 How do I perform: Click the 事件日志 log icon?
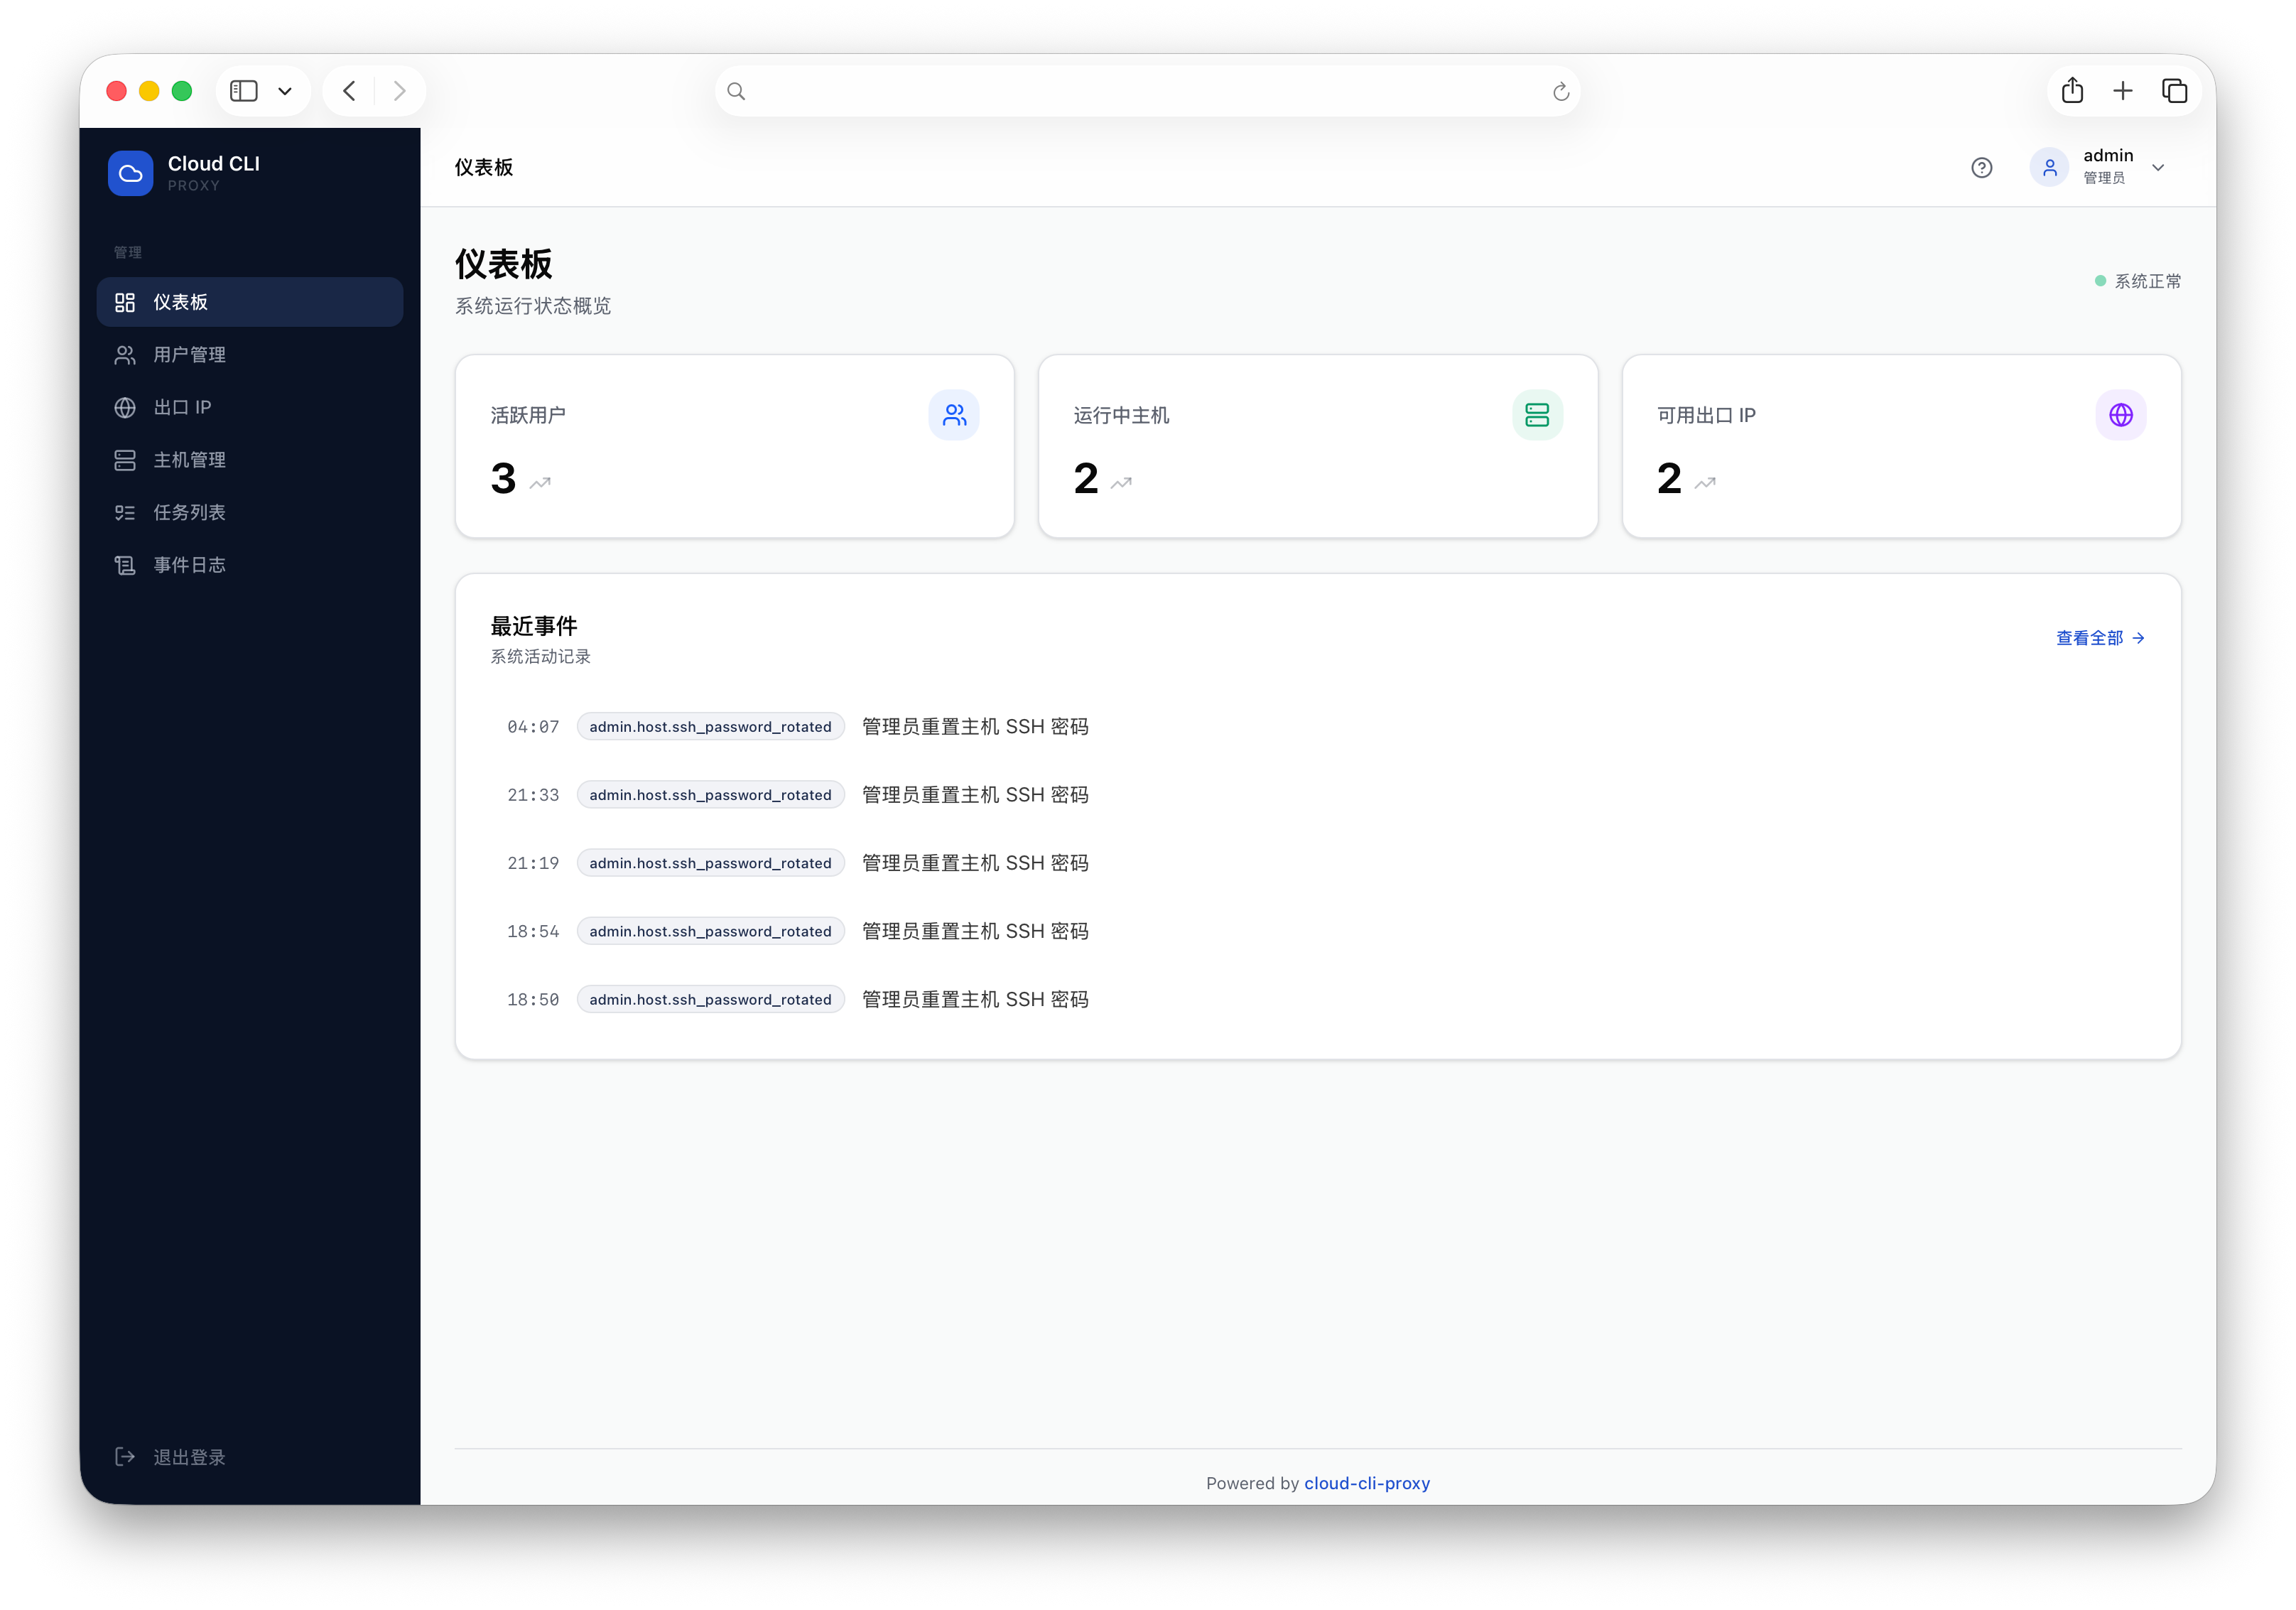tap(125, 565)
